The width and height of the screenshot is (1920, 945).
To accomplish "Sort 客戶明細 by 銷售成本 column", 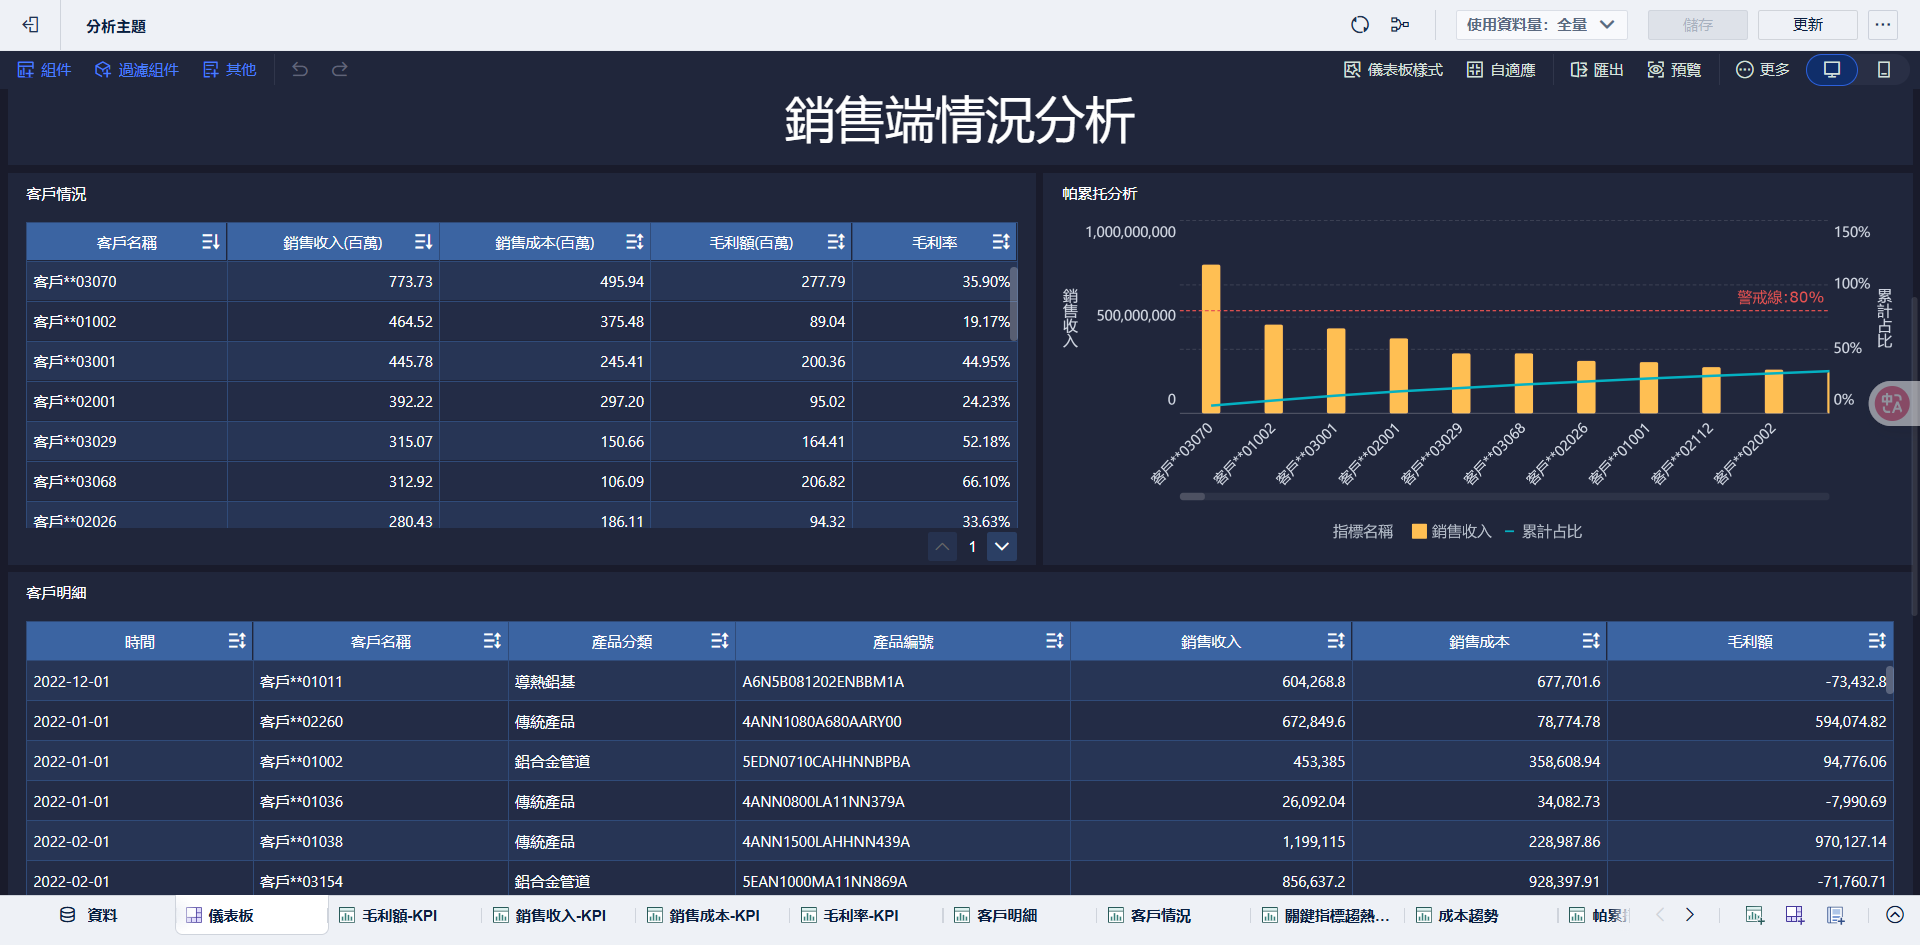I will (1591, 641).
